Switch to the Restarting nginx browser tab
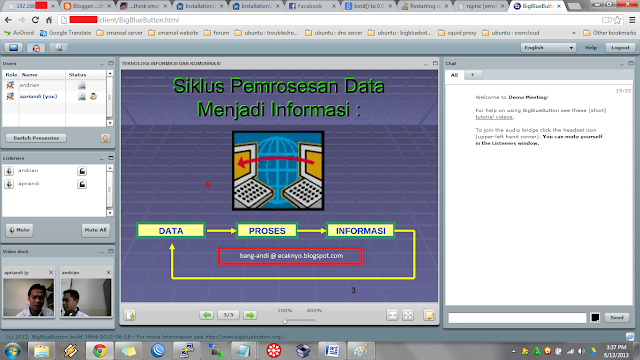Viewport: 640px width, 360px height. (x=424, y=6)
